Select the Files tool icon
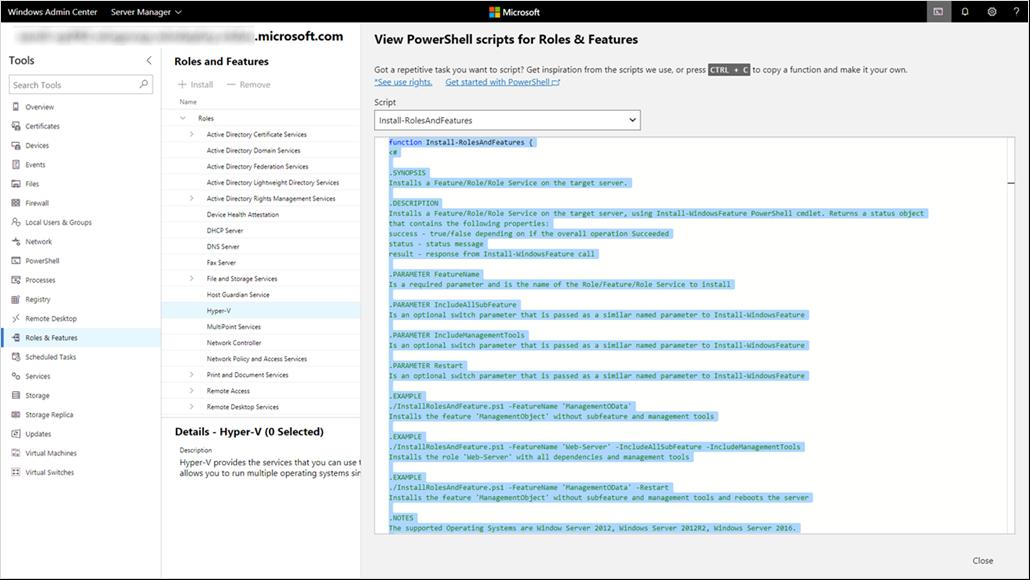1030x580 pixels. click(x=16, y=184)
